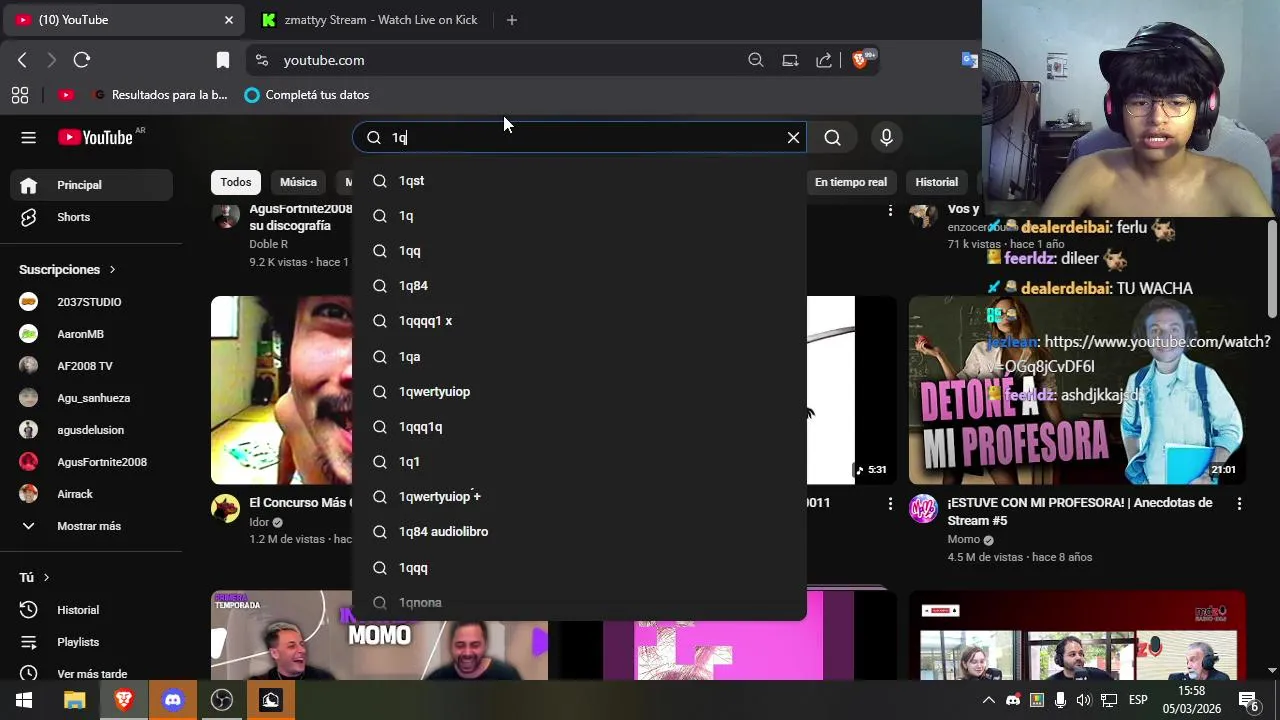Open the Resultados para la b... bookmark

[160, 95]
